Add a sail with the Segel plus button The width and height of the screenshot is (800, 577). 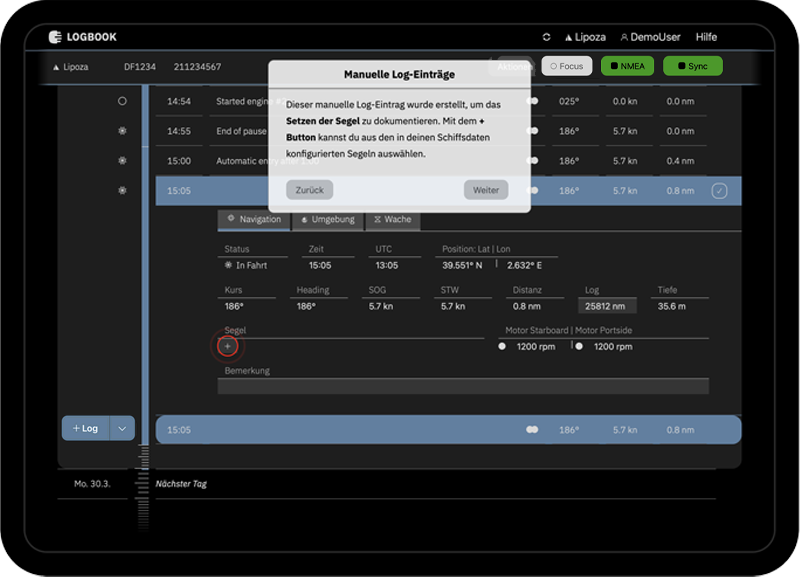click(228, 346)
